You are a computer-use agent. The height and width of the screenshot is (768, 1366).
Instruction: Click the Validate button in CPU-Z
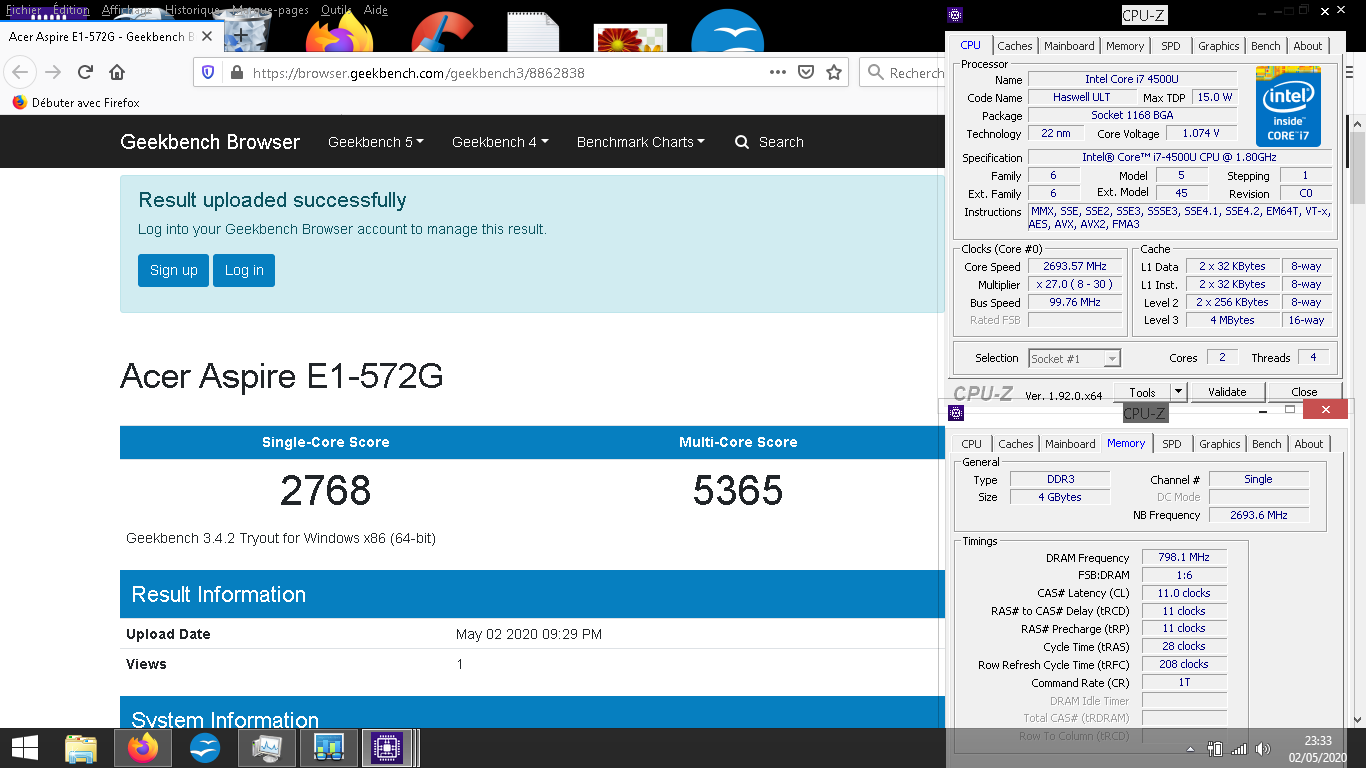click(1227, 392)
